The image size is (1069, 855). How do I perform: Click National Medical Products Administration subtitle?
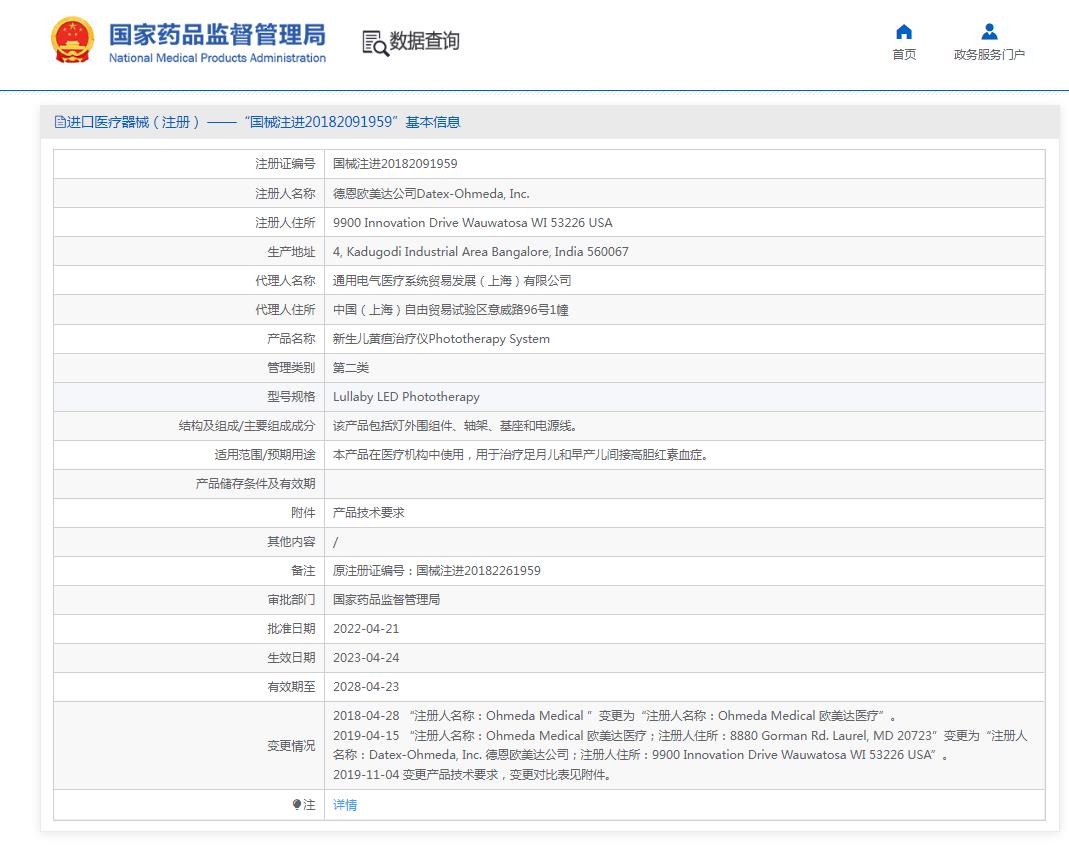(217, 58)
